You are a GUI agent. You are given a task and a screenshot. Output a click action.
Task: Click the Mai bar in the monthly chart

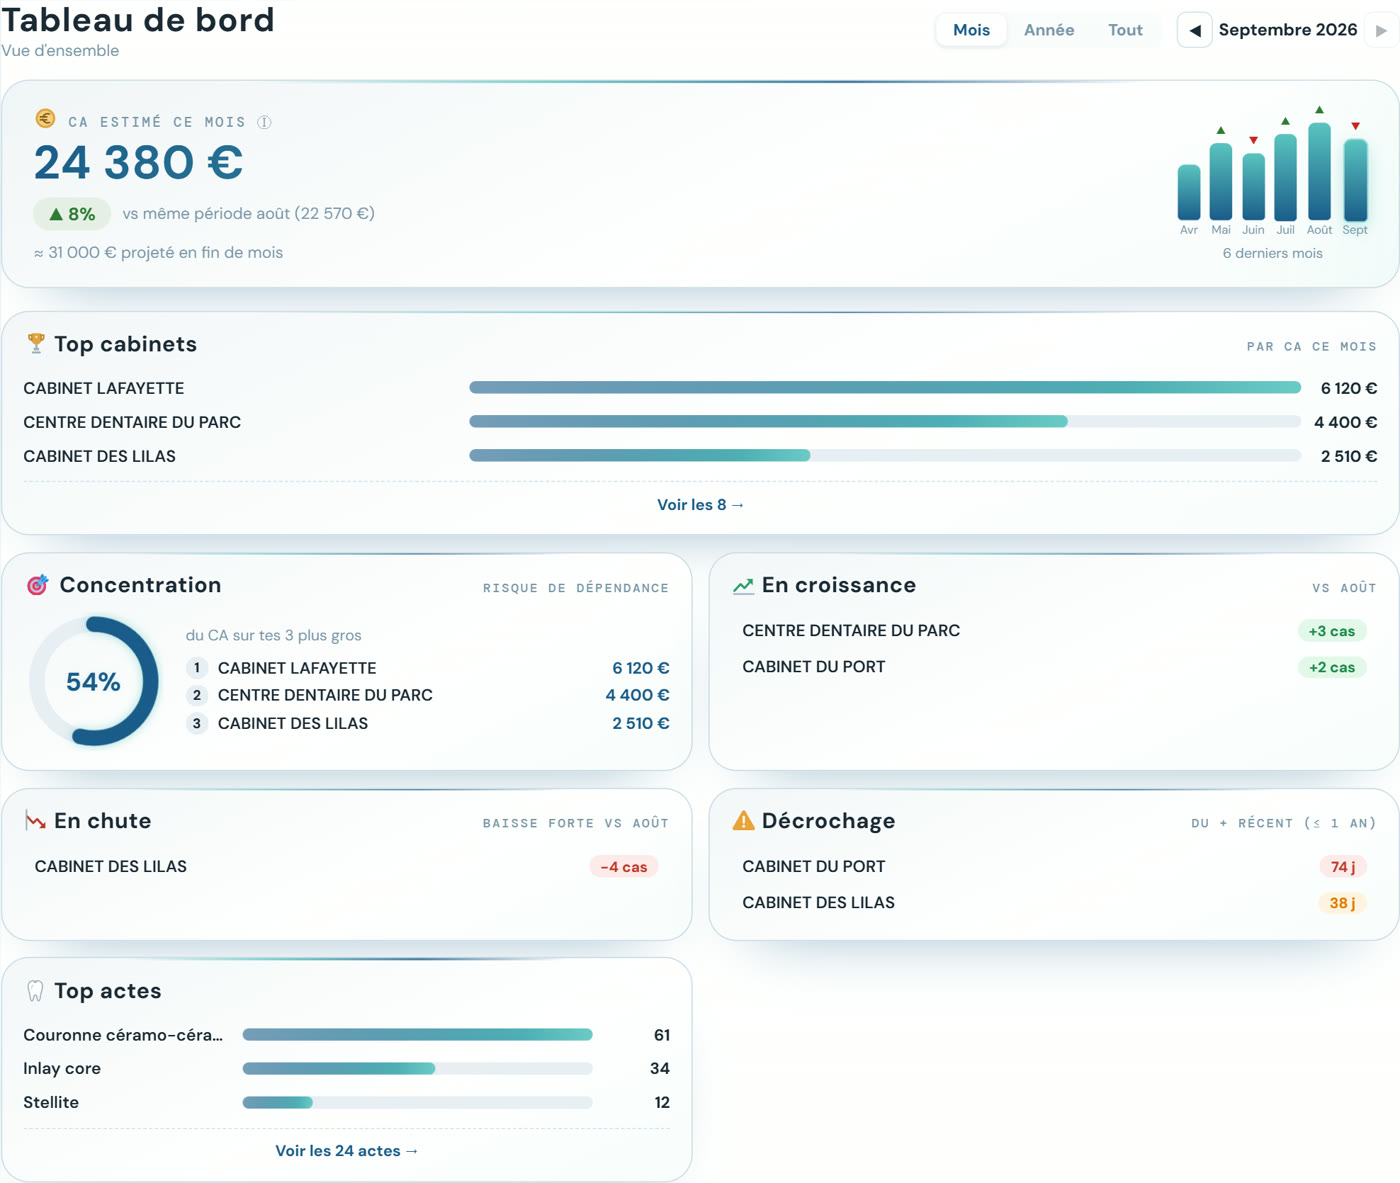coord(1221,181)
